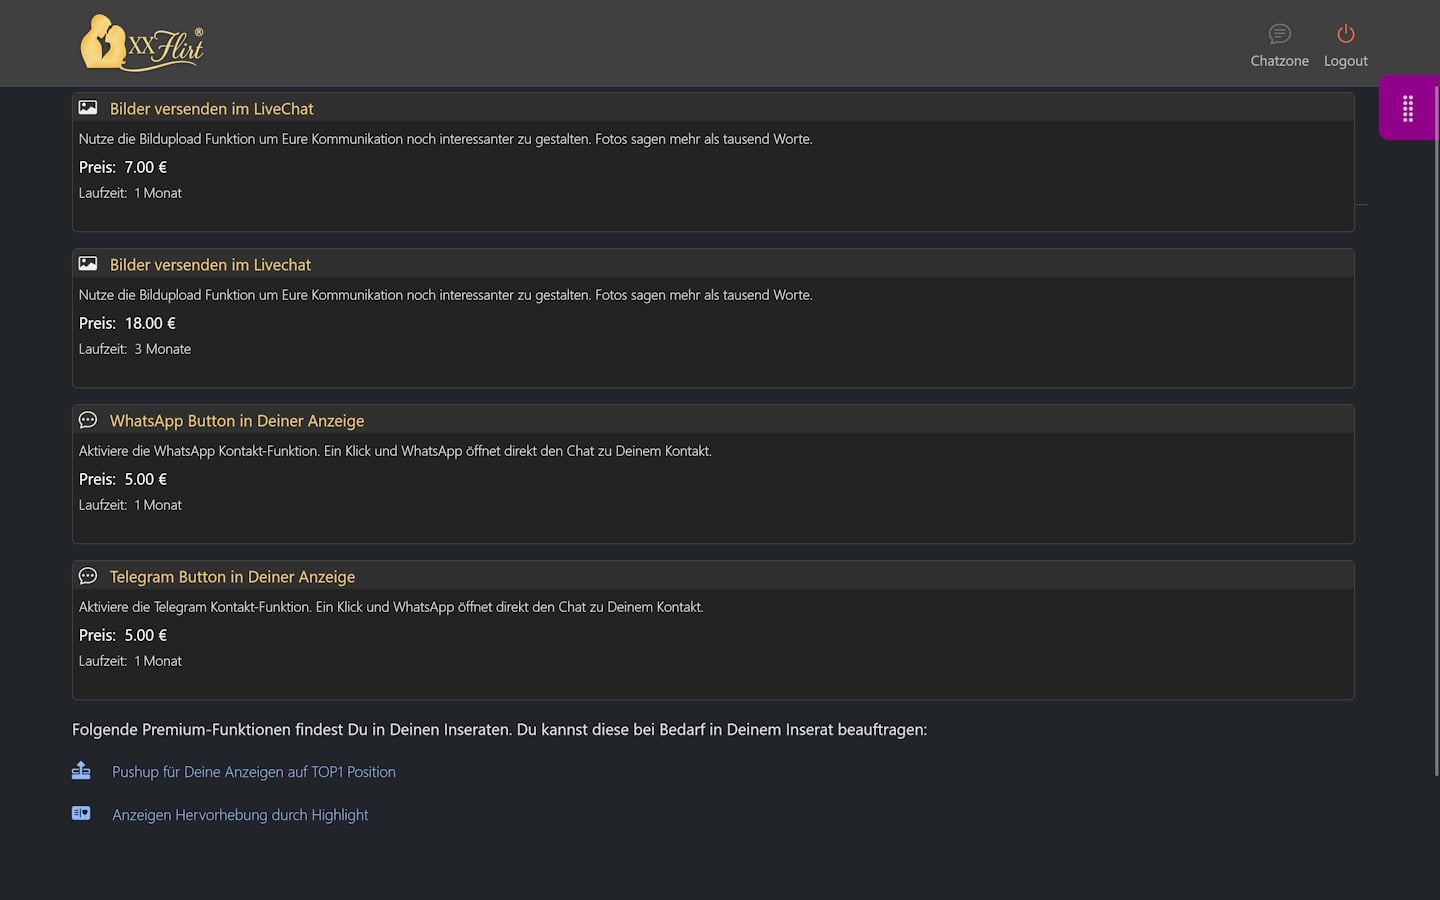Click the image icon of the 7.00 € LiveChat package
This screenshot has width=1440, height=900.
coord(88,108)
